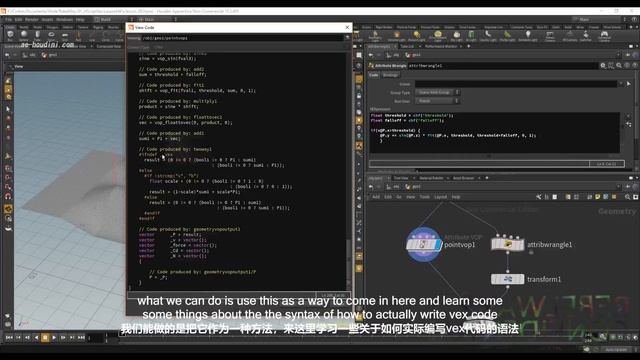Screen dimensions: 640x360
Task: Open the Windows menu
Action: pos(64,19)
